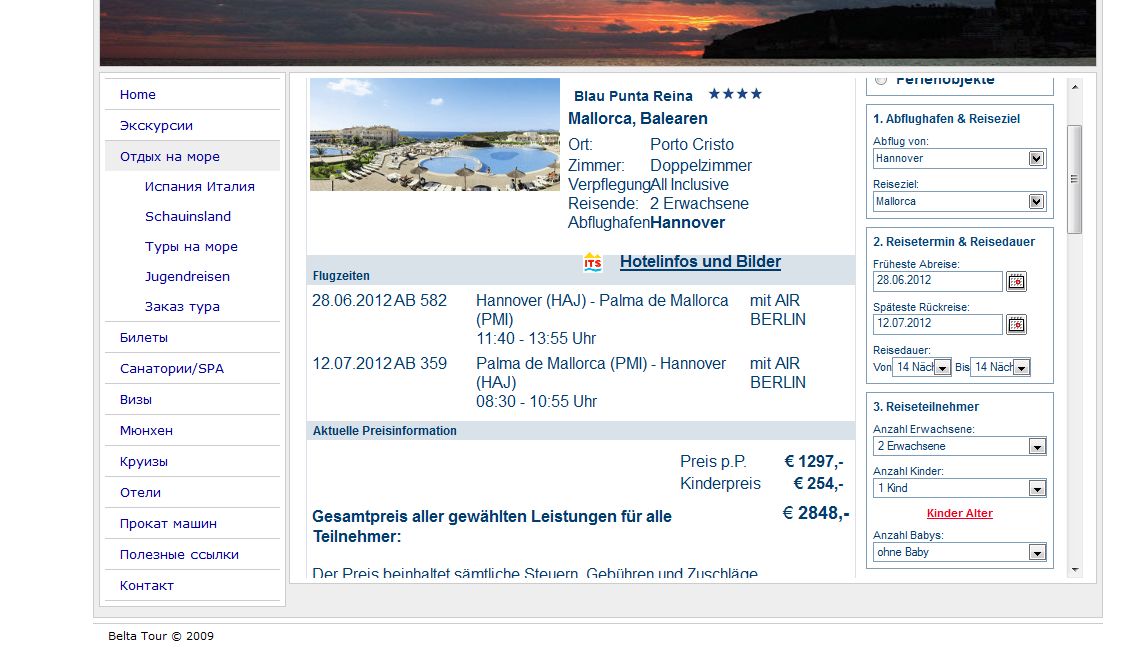Open the Reiseziel Mallorca dropdown

click(x=960, y=202)
